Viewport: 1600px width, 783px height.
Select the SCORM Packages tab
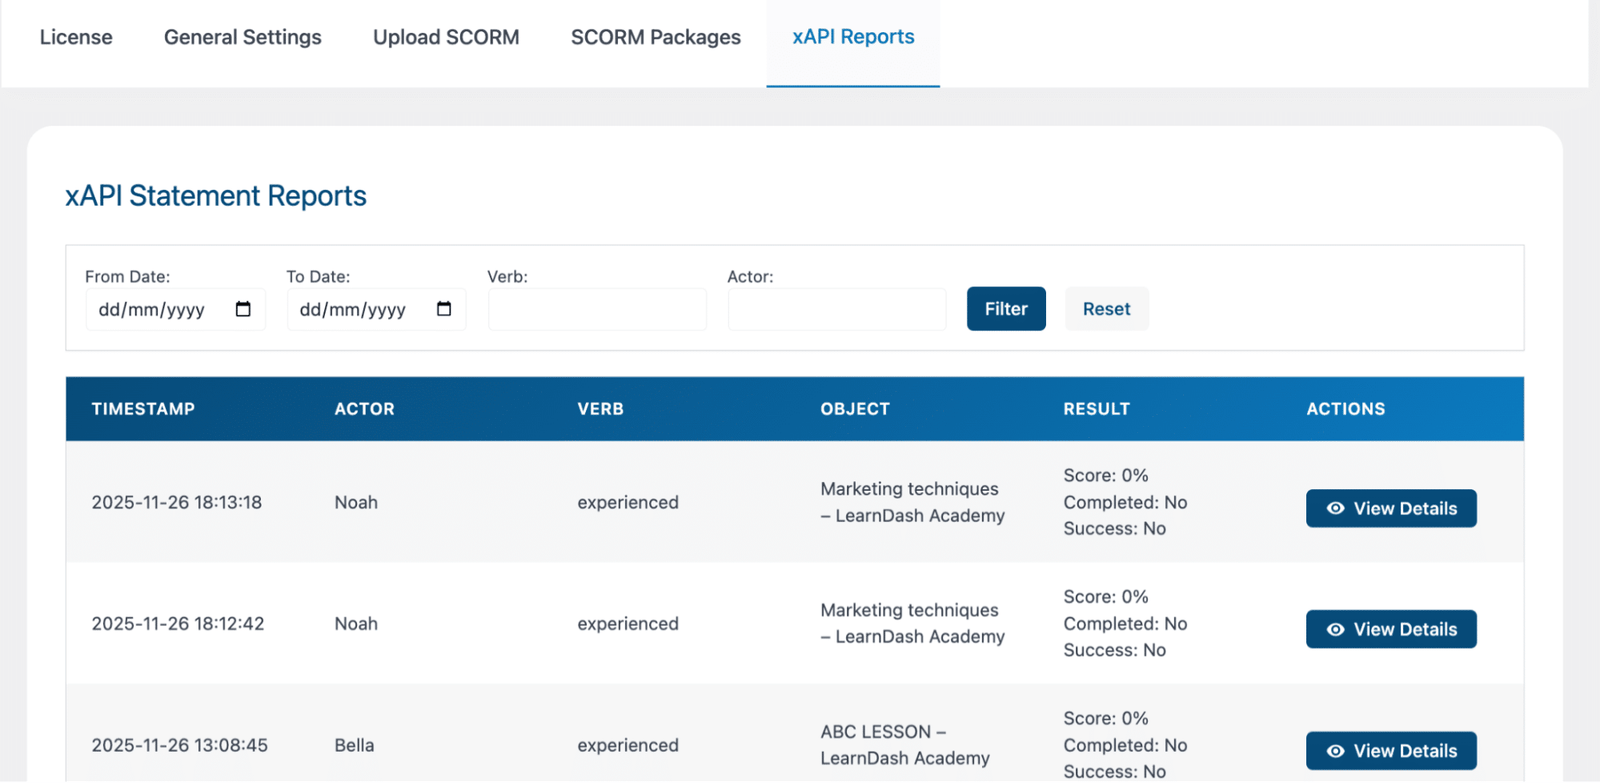tap(656, 37)
